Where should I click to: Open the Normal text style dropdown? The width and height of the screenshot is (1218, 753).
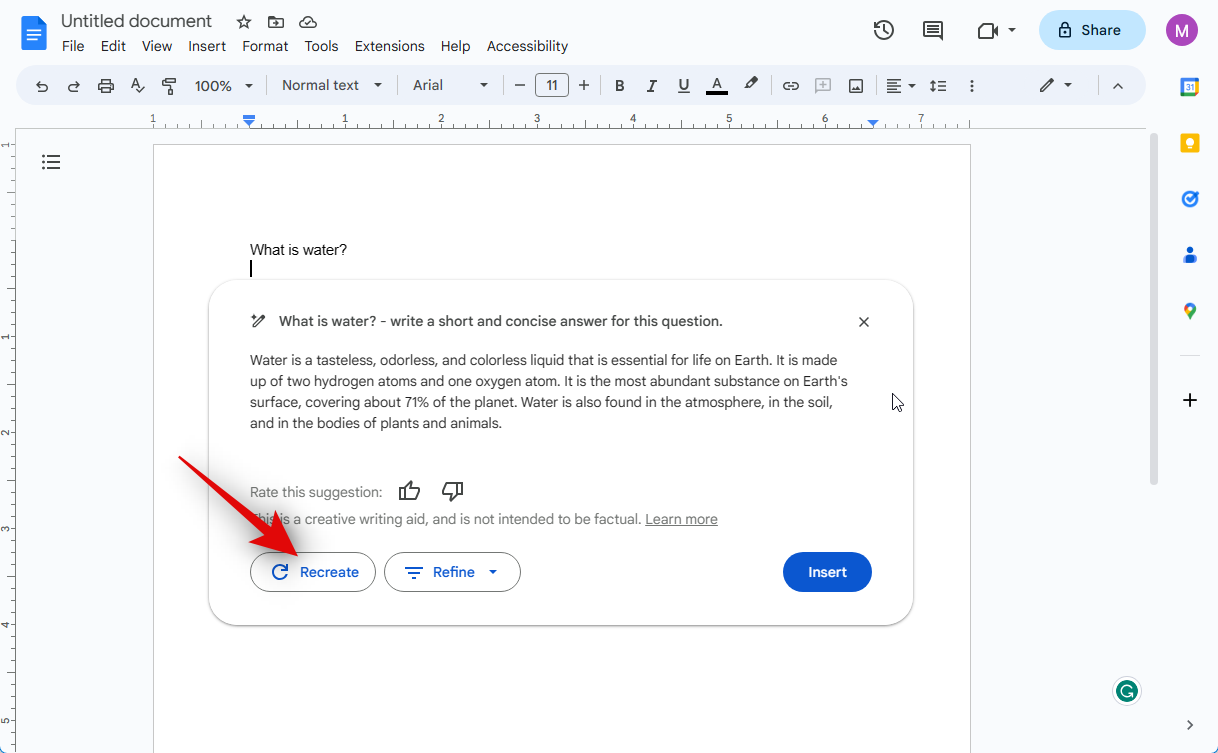point(332,86)
